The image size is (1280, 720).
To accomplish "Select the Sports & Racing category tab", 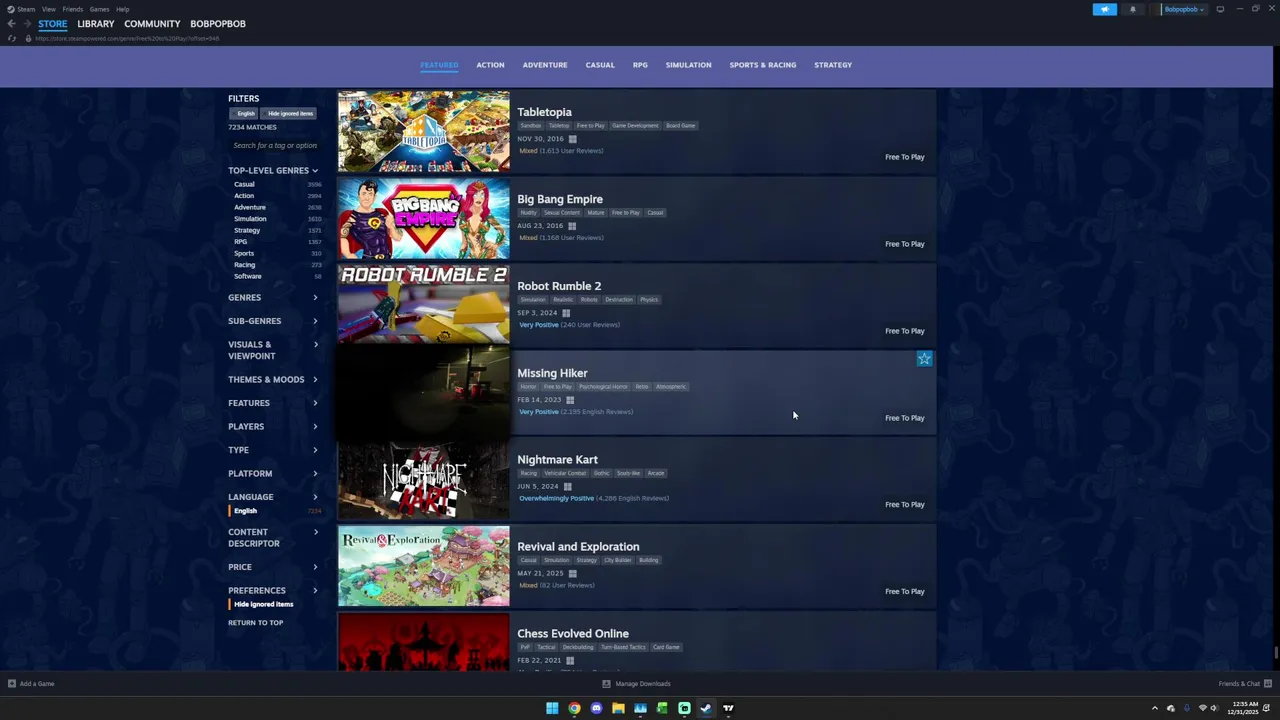I will click(x=763, y=65).
